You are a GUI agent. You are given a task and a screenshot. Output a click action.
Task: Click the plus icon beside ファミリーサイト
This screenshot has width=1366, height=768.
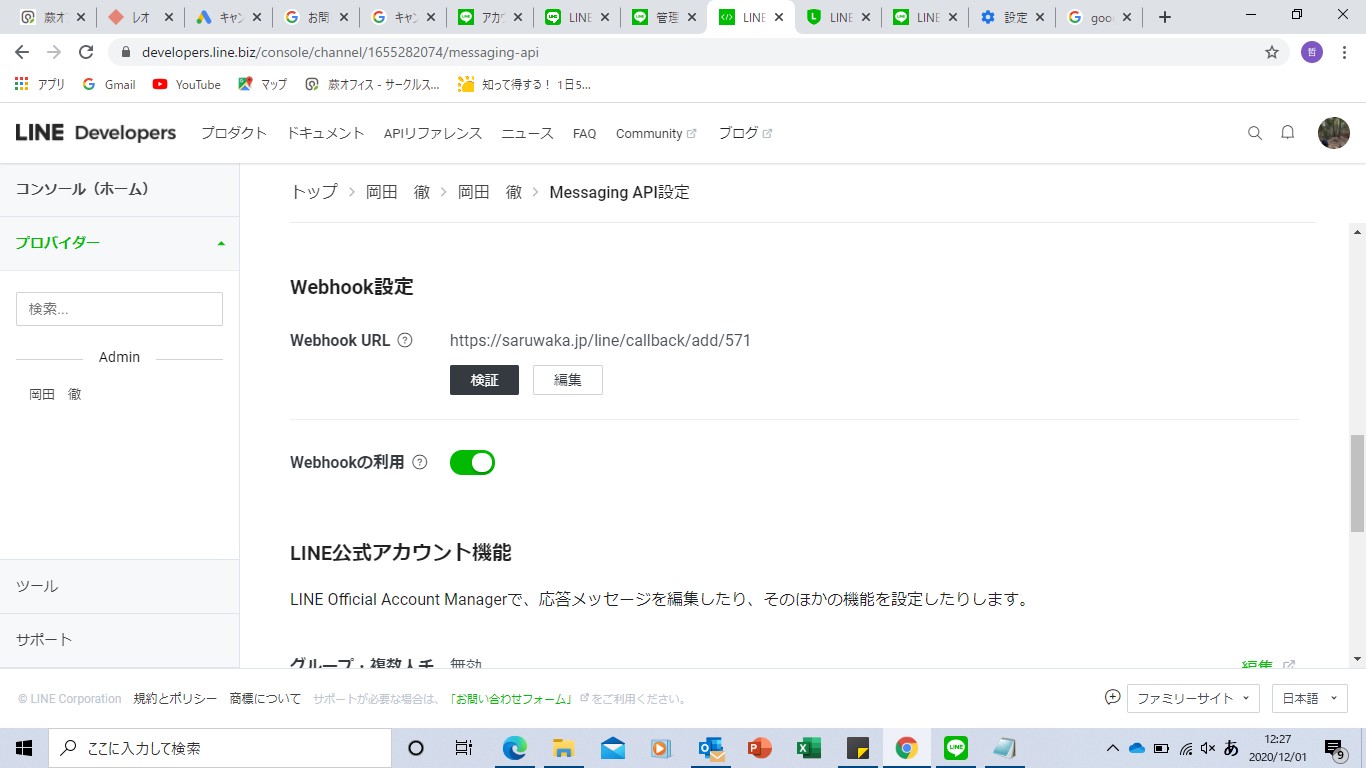(x=1112, y=697)
